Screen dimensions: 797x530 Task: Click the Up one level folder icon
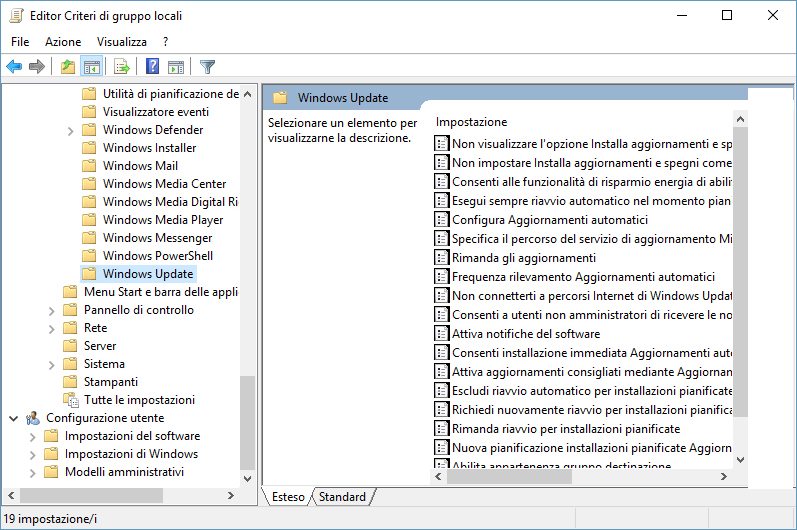[x=67, y=67]
